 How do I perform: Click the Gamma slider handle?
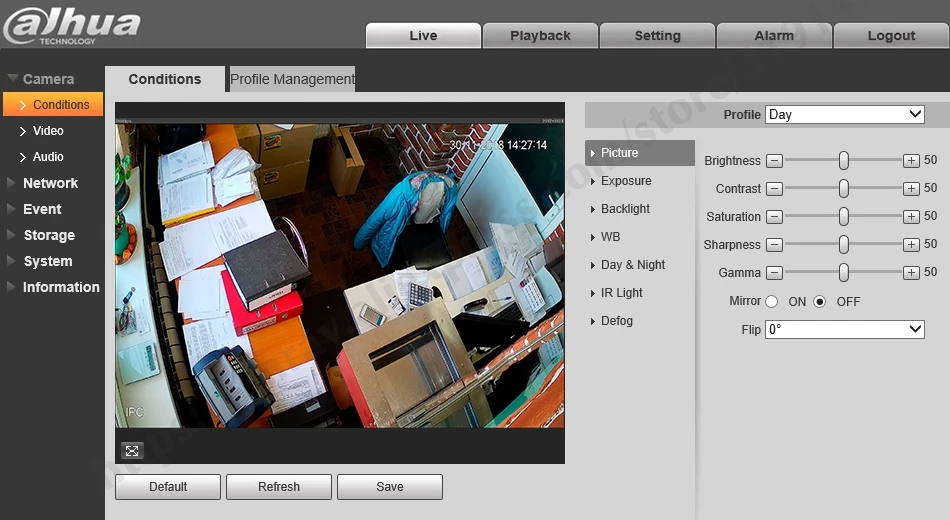pos(843,272)
